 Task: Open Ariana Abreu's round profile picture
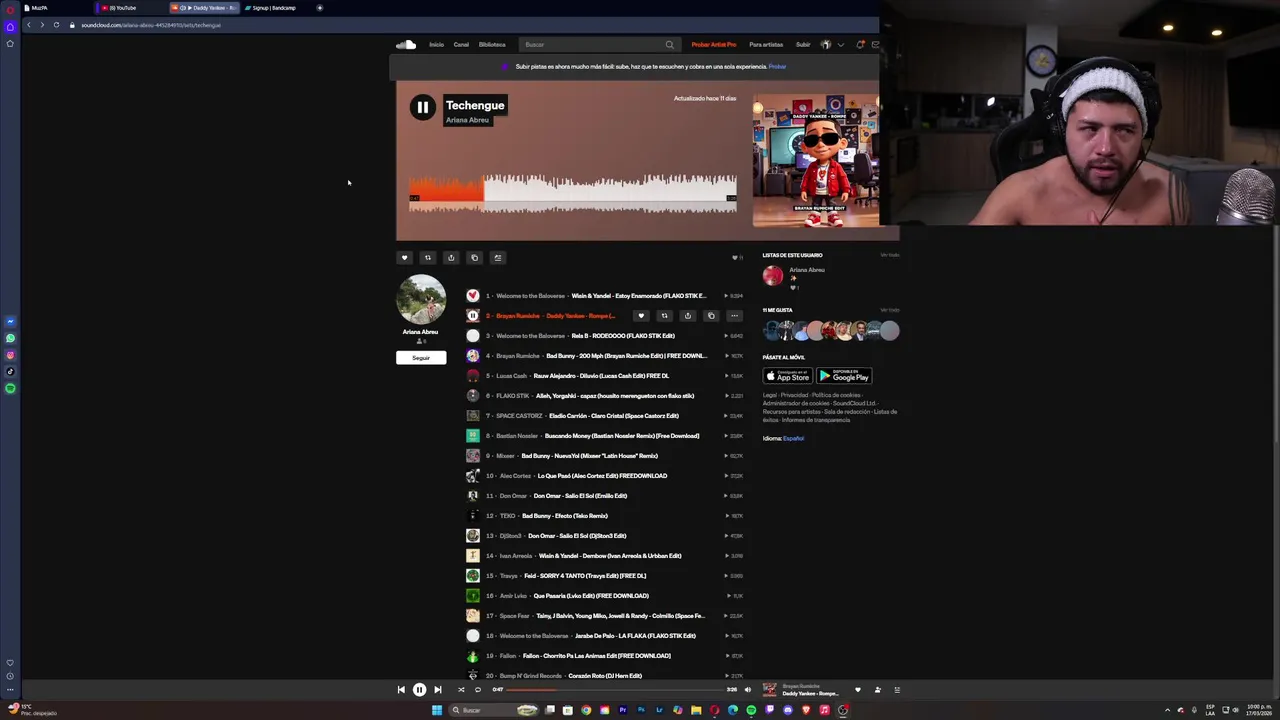click(x=421, y=298)
